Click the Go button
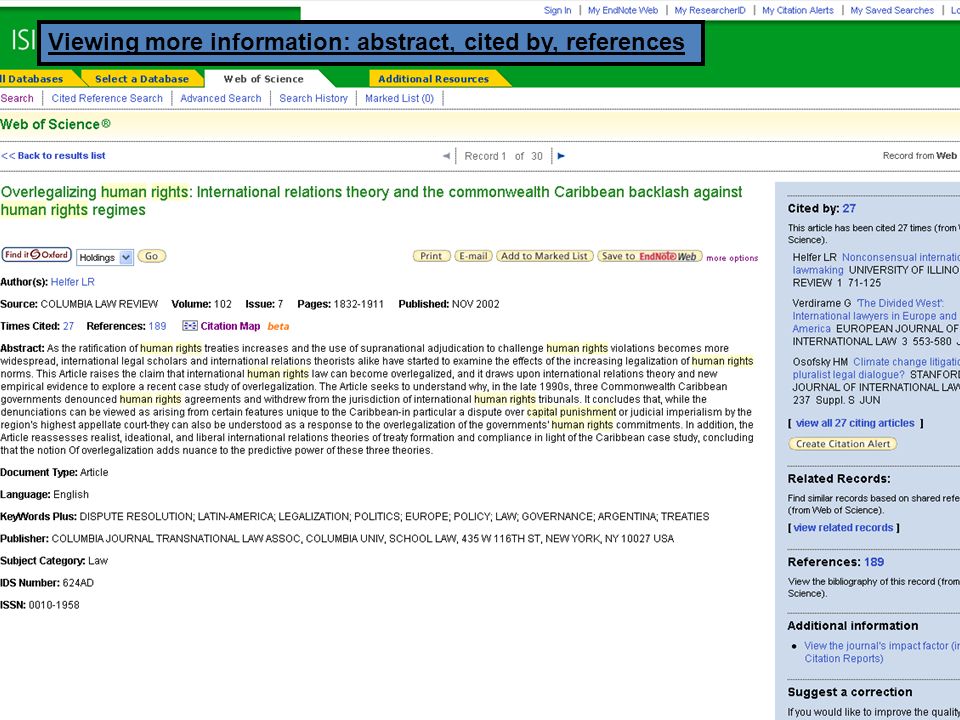960x720 pixels. click(x=152, y=256)
